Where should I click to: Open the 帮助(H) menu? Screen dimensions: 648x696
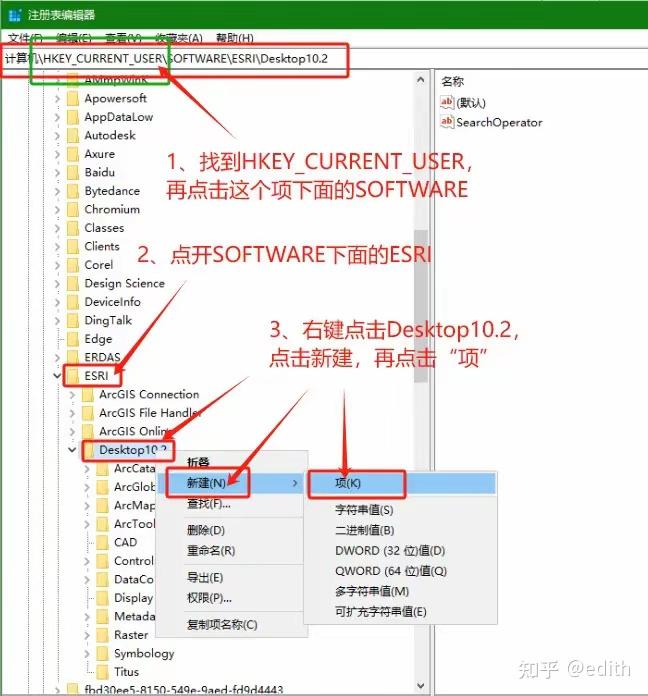[234, 38]
